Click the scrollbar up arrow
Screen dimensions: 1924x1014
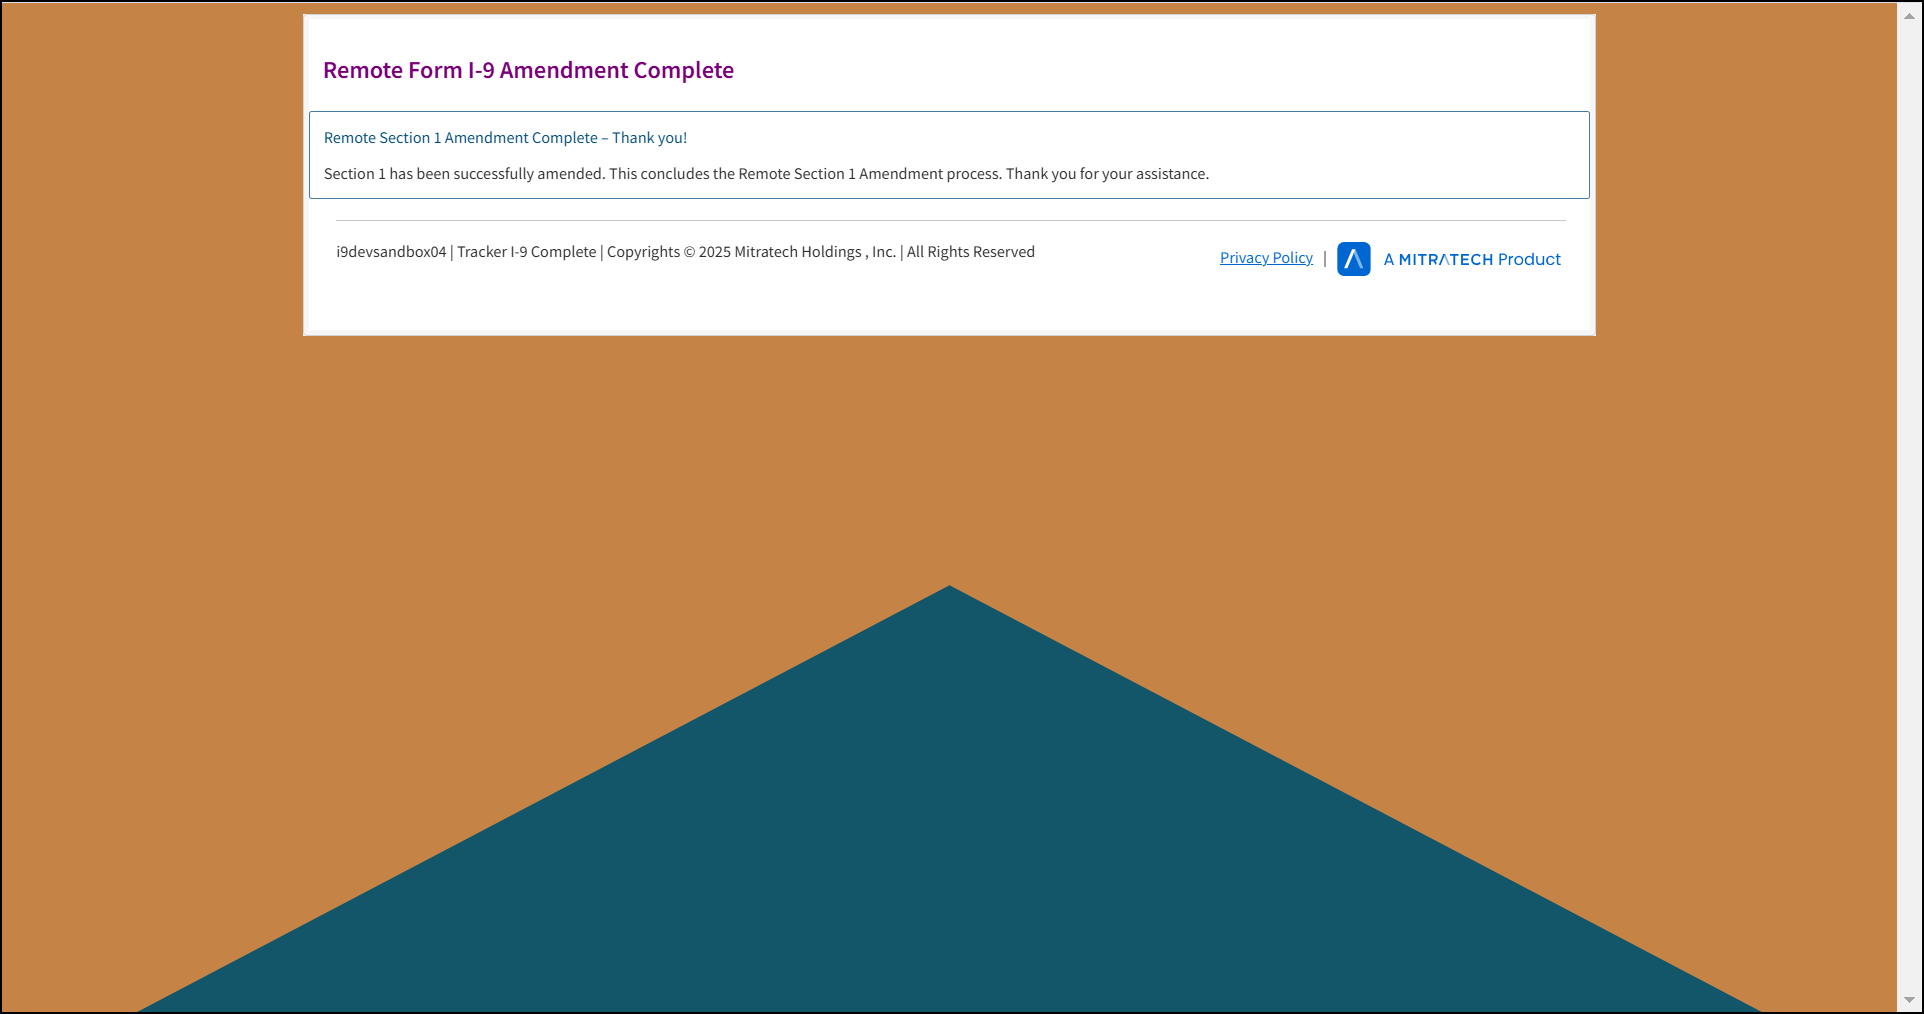tap(1909, 16)
